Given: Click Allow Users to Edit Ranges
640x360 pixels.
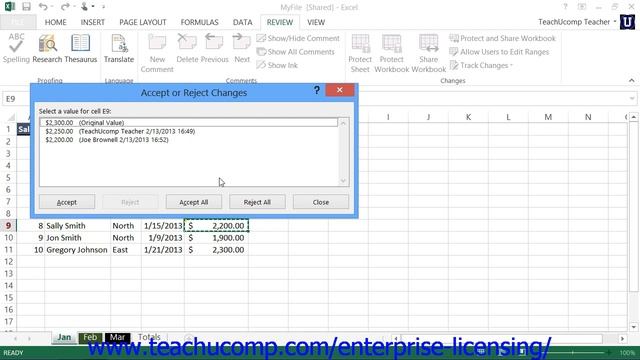Looking at the screenshot, I should tap(499, 52).
